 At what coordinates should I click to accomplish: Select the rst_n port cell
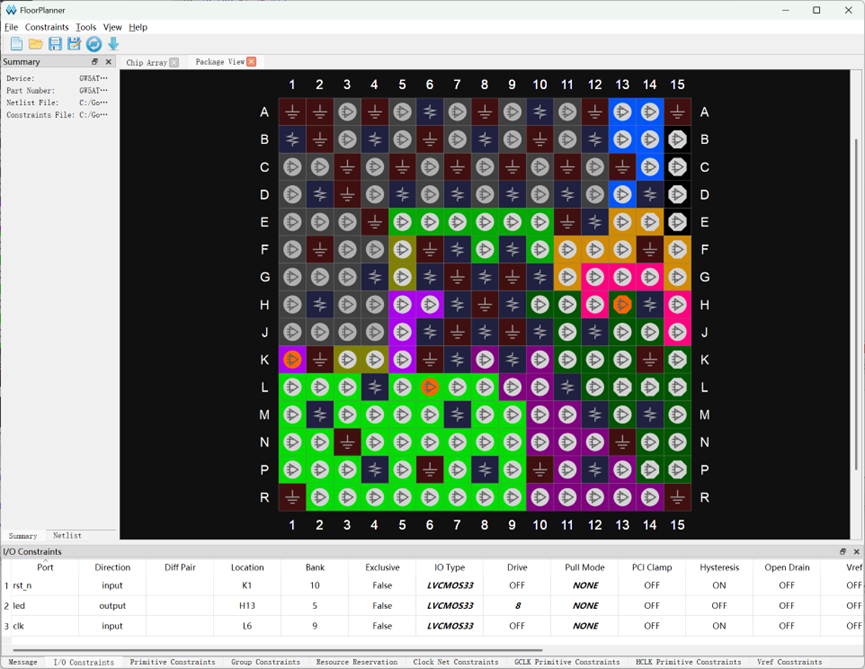(45, 586)
